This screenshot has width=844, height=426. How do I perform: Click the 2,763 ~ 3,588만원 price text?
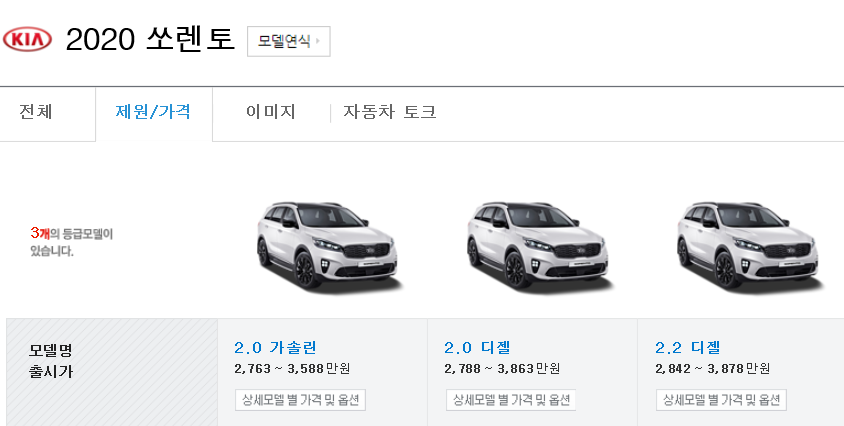click(292, 369)
